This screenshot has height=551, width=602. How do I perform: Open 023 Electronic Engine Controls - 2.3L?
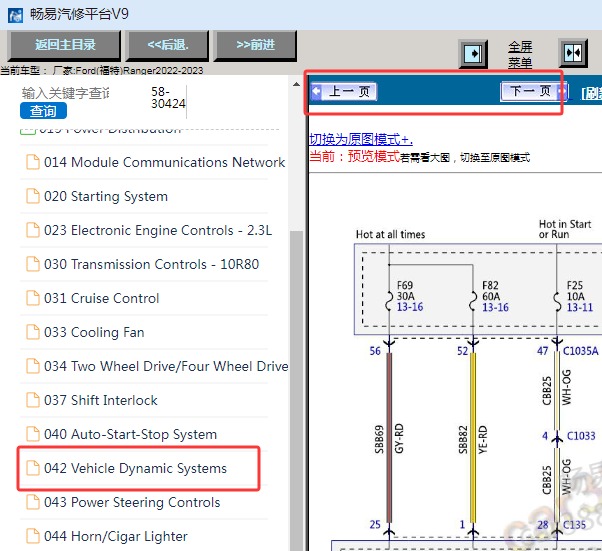pyautogui.click(x=158, y=230)
